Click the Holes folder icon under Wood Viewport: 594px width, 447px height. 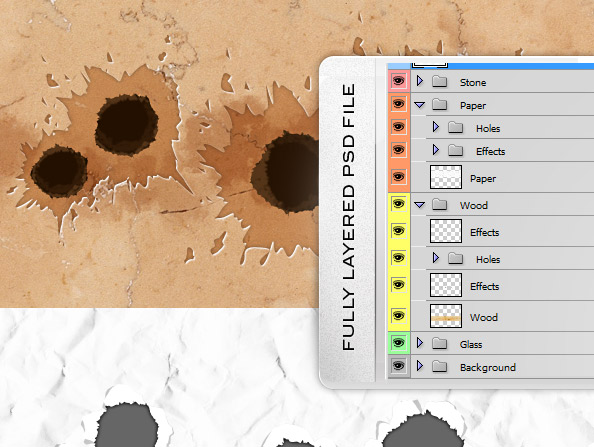(455, 258)
